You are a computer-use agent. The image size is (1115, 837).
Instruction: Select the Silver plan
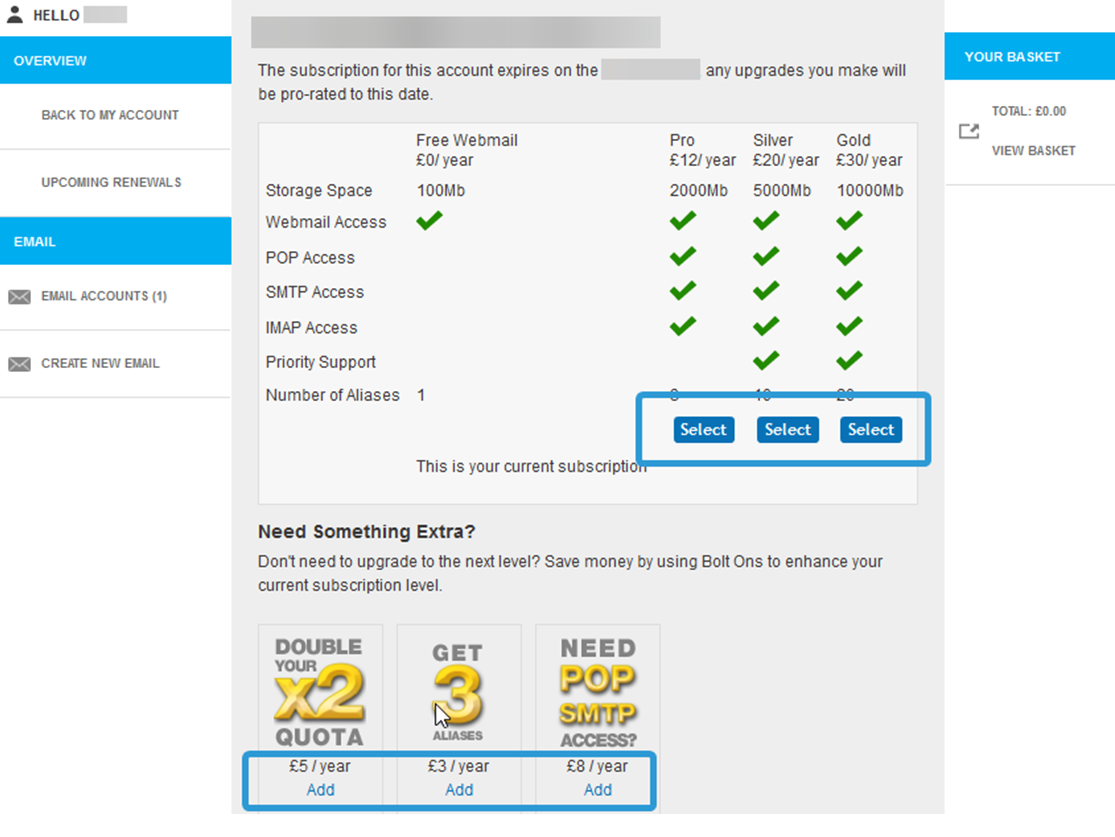(x=787, y=430)
